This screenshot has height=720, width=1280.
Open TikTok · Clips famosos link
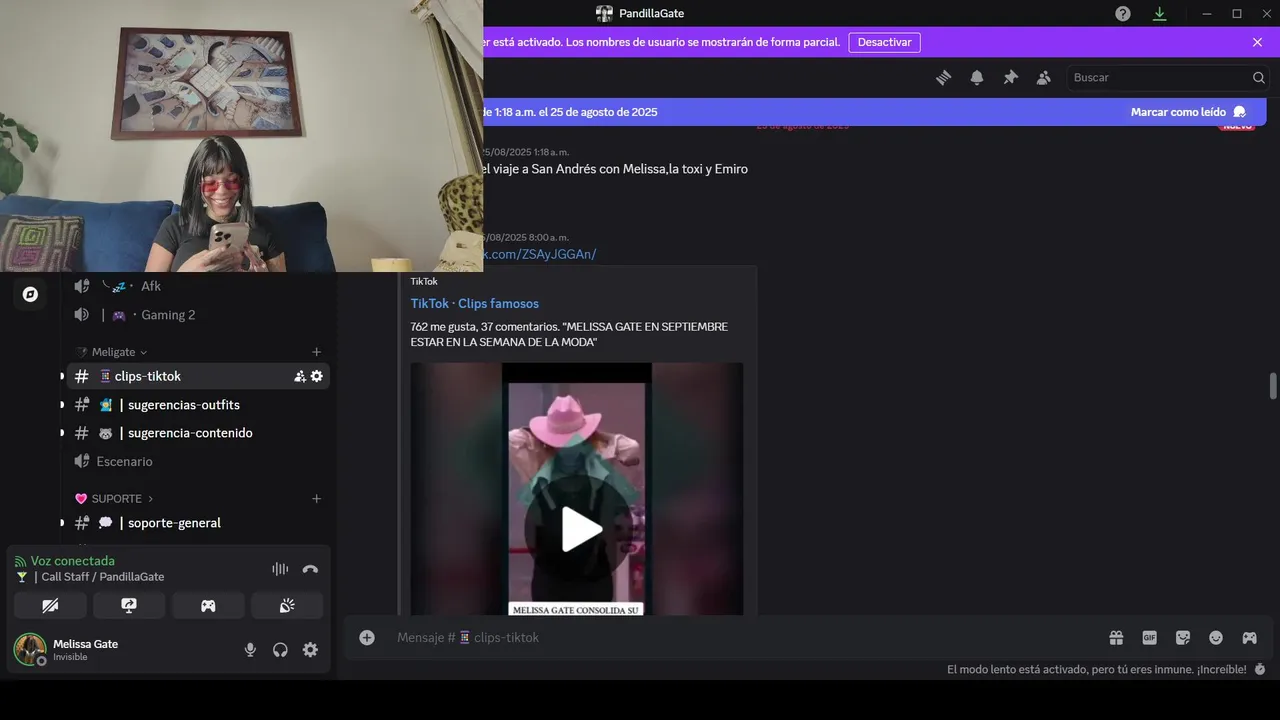coord(474,304)
